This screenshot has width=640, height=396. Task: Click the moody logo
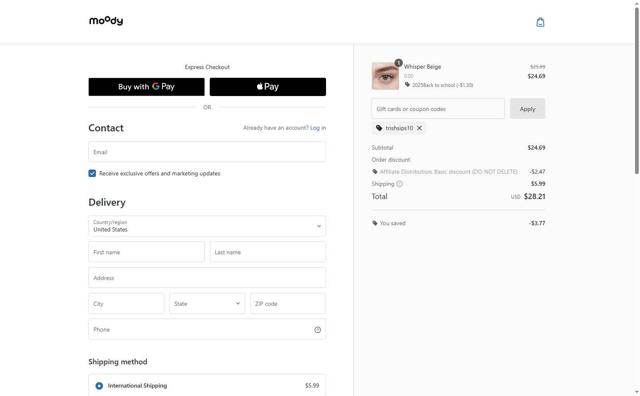tap(106, 20)
